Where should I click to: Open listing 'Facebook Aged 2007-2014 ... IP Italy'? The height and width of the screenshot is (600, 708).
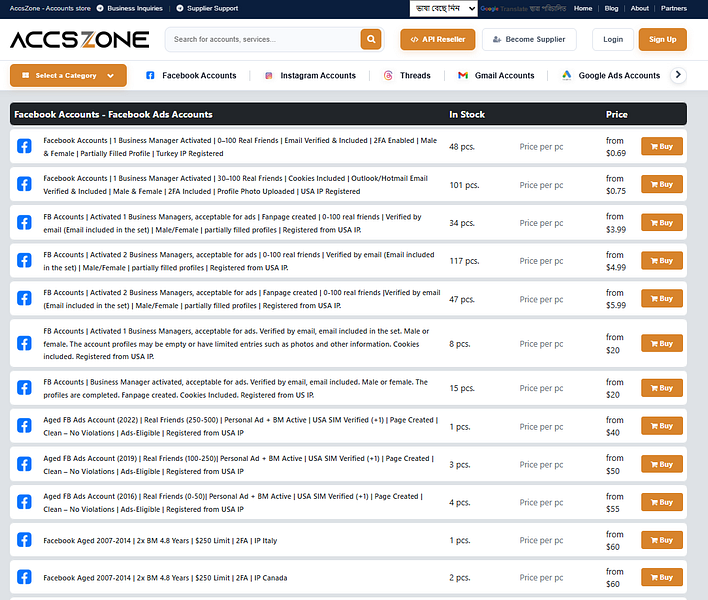[x=160, y=540]
